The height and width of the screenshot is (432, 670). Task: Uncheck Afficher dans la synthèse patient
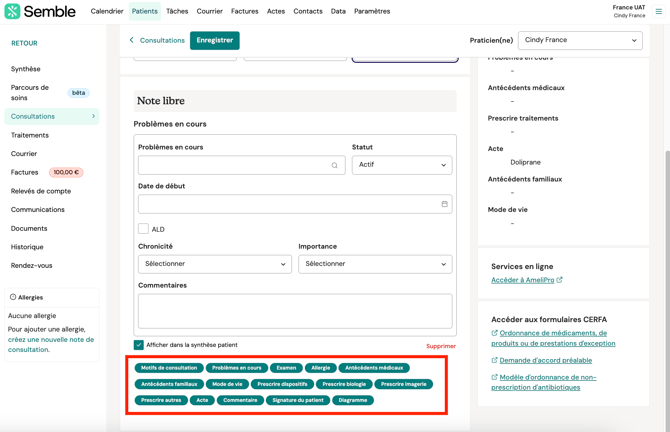point(139,345)
